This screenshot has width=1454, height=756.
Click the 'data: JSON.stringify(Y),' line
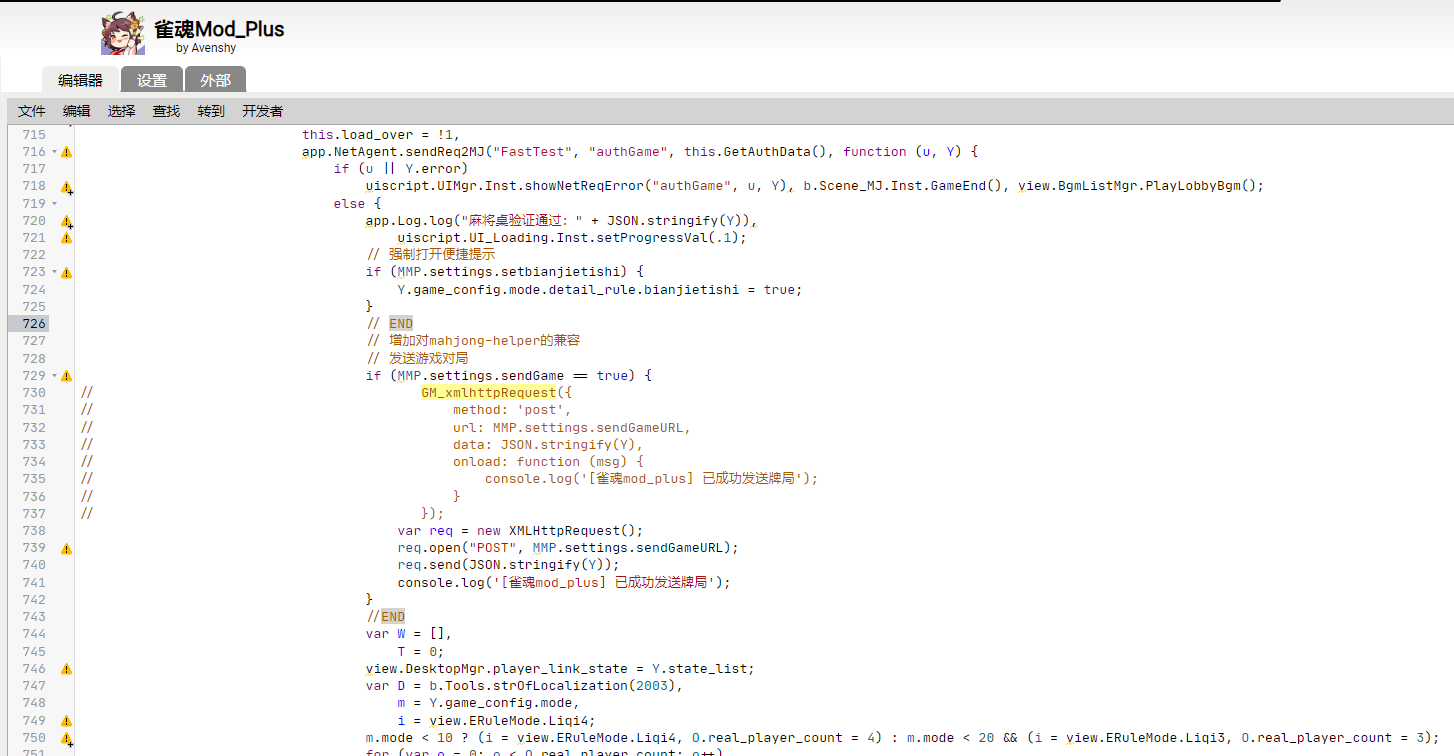tap(548, 445)
